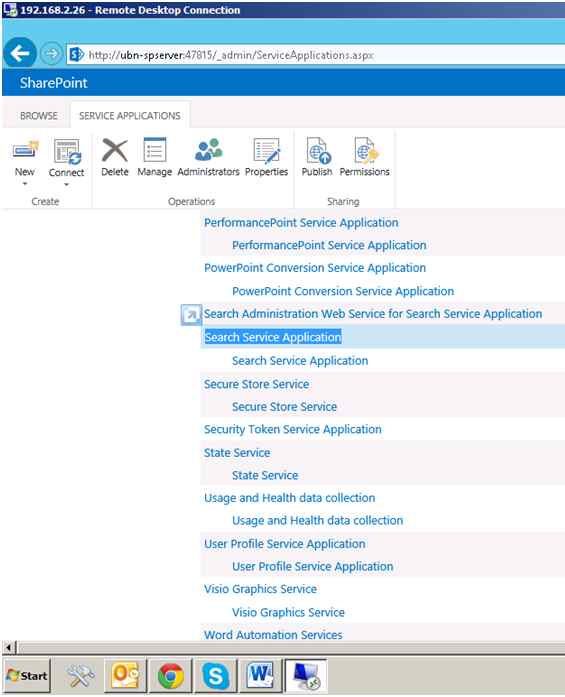Open Word from the taskbar
565x697 pixels.
260,676
